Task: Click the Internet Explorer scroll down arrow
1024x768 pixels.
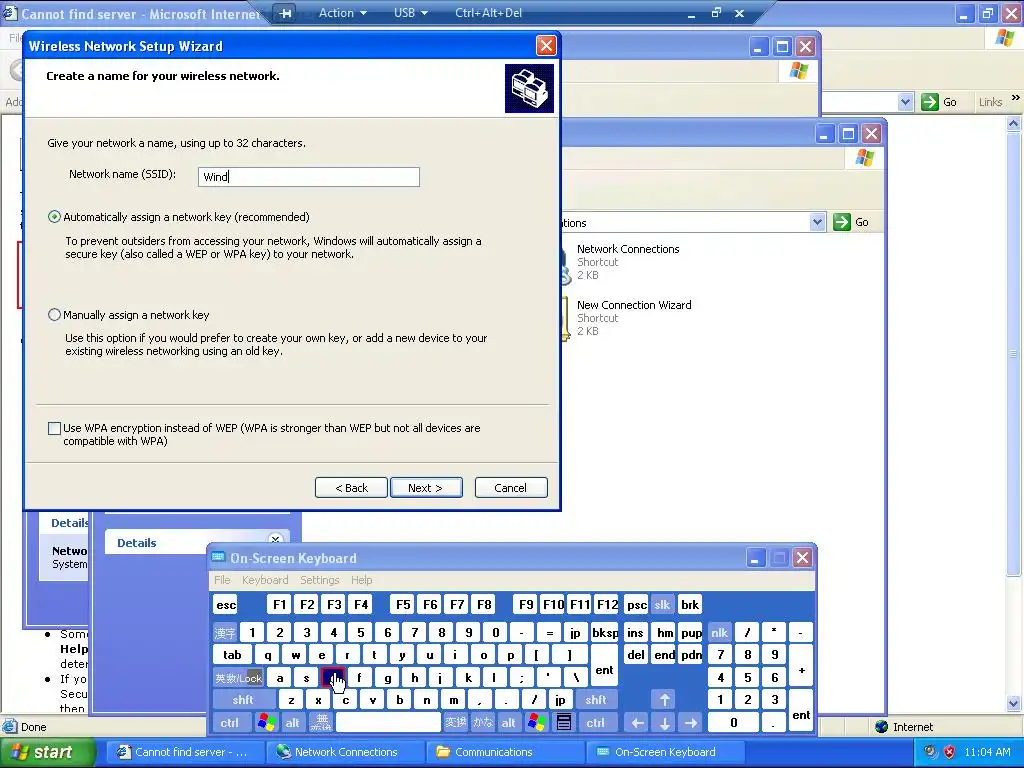Action: pyautogui.click(x=1014, y=703)
